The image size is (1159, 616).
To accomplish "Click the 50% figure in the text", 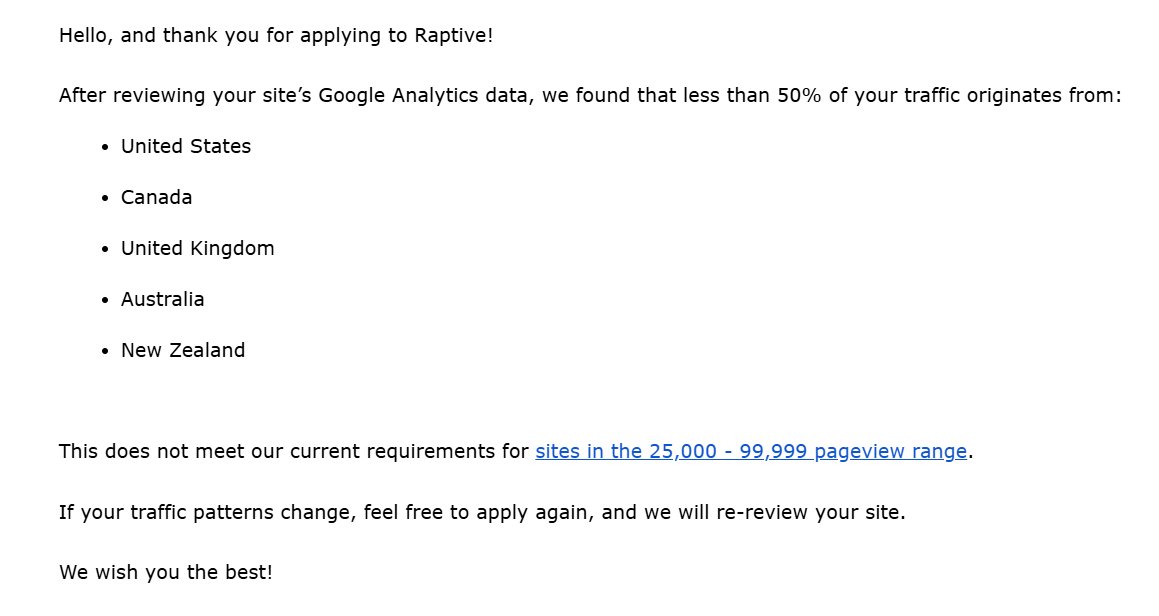I will (x=799, y=95).
